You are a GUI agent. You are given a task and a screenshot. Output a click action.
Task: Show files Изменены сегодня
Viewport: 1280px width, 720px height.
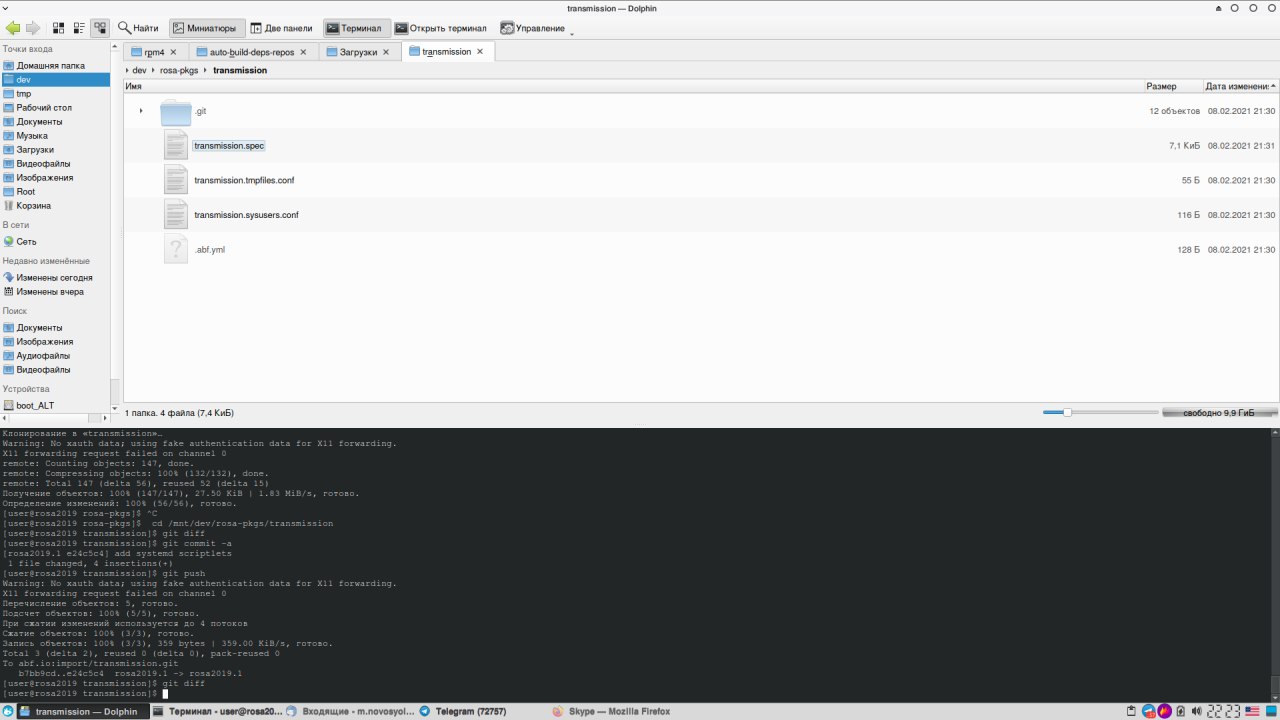pyautogui.click(x=55, y=277)
